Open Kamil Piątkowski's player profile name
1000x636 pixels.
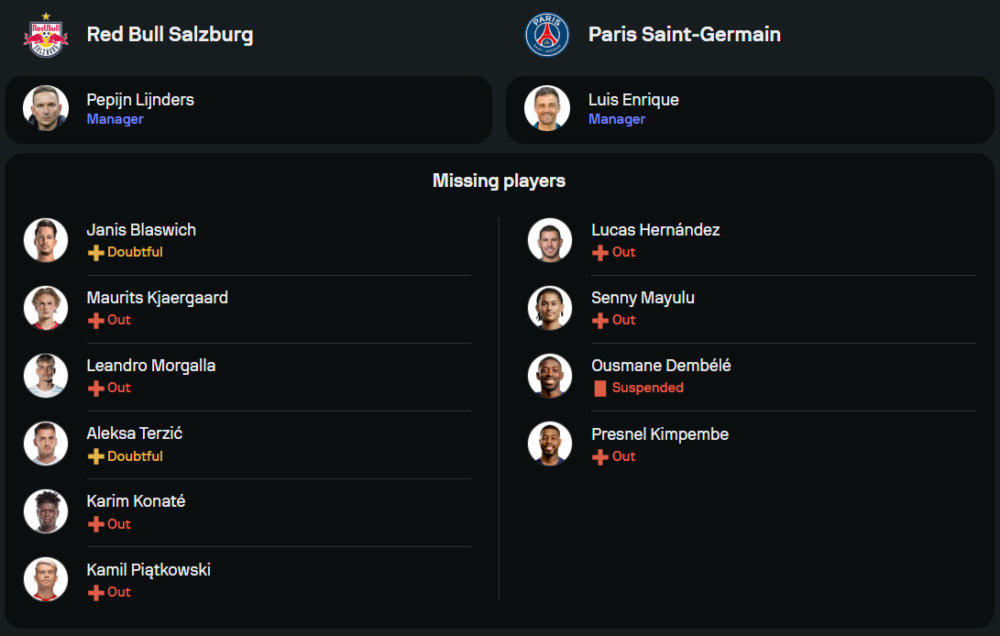click(148, 570)
